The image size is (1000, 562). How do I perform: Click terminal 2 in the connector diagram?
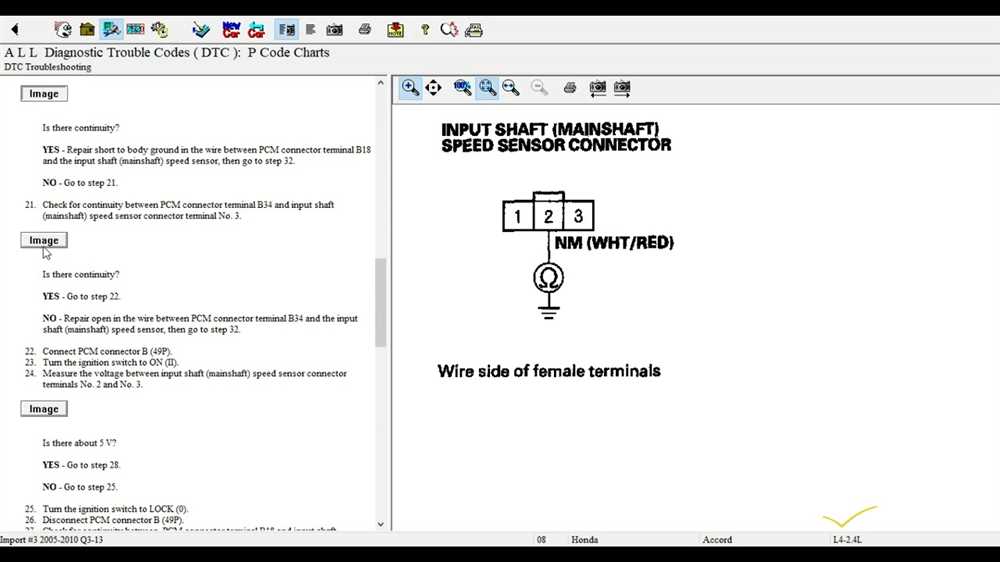(x=548, y=216)
